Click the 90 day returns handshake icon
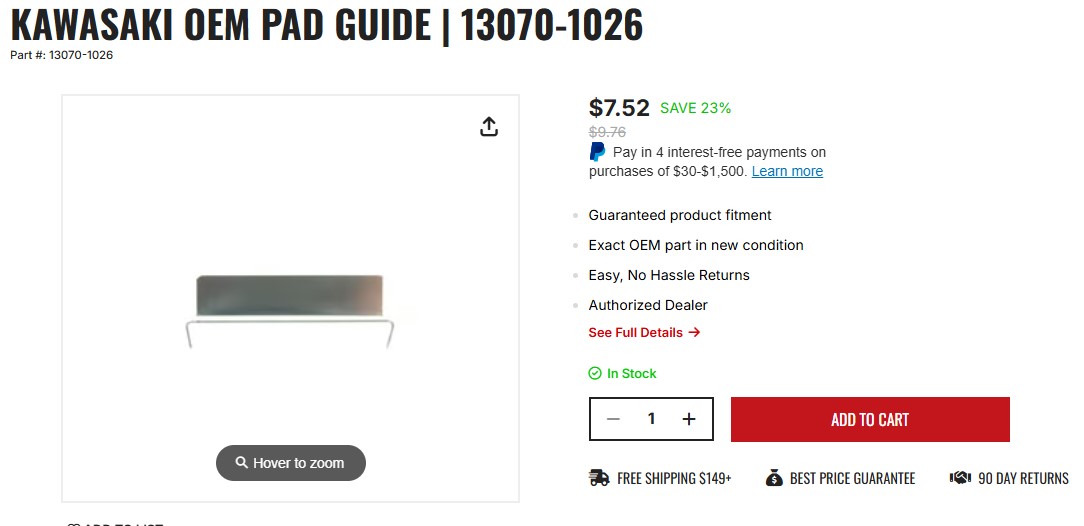Screen dimensions: 1084x526 click(960, 478)
